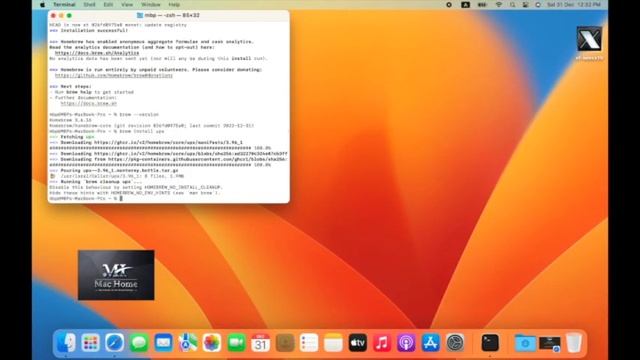Click the docs.brew.sh/Analytics link

[97, 53]
